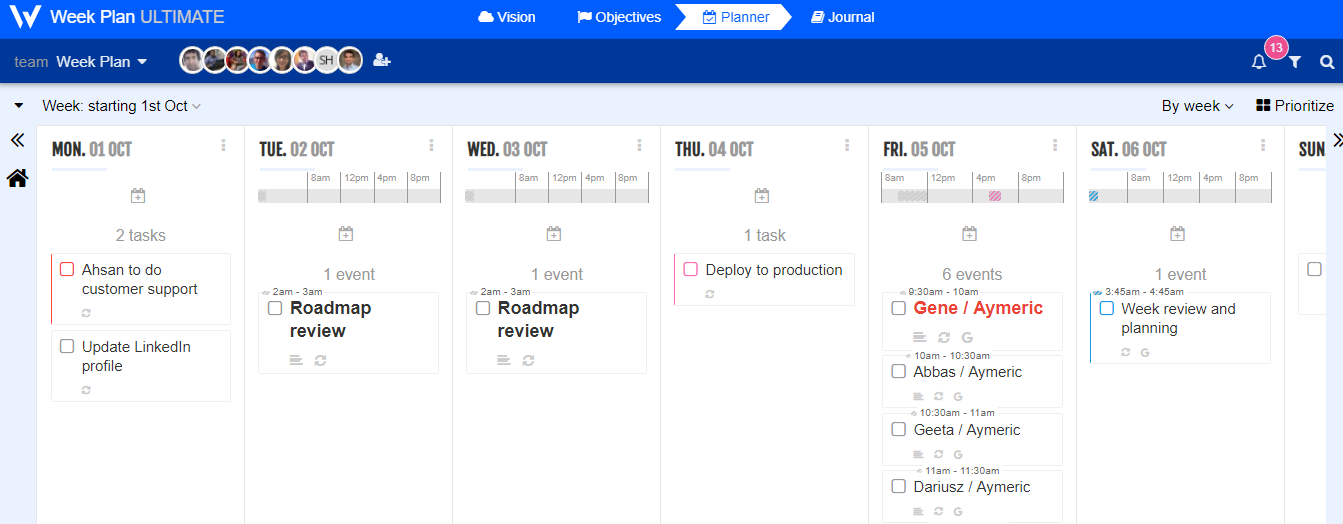
Task: Collapse sidebar with the double left chevron
Action: pyautogui.click(x=17, y=141)
